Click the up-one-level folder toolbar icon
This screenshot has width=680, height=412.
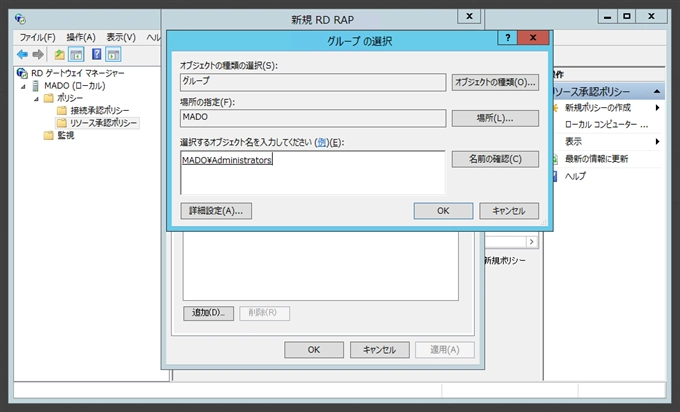point(59,54)
